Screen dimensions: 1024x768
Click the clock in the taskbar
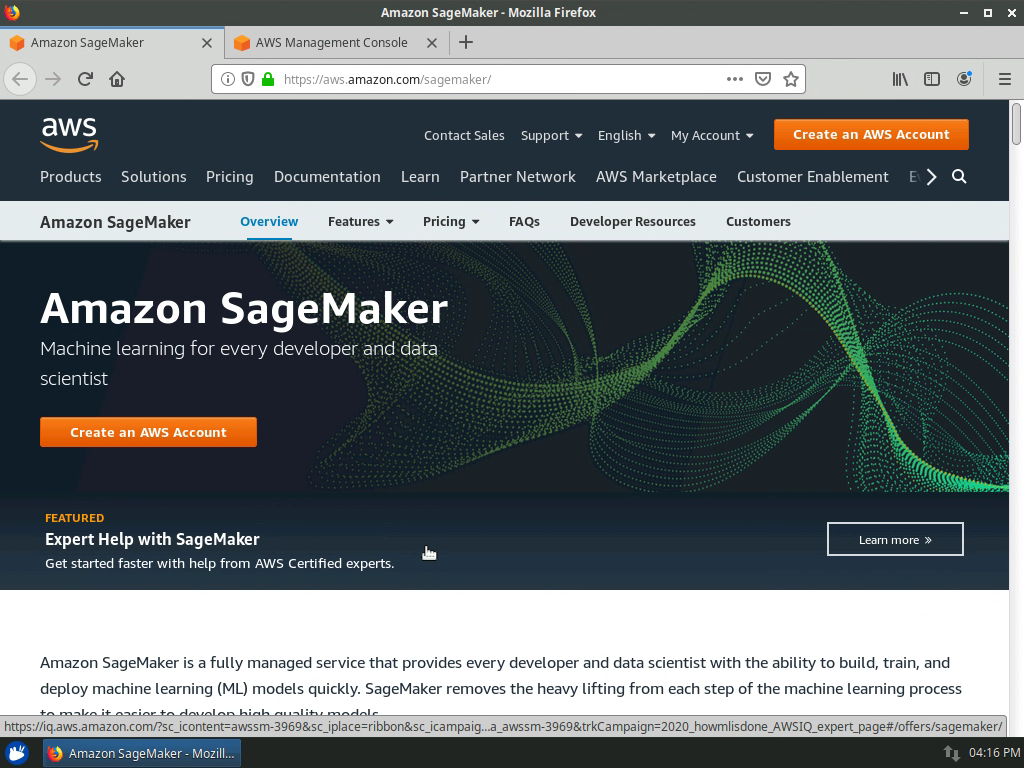coord(994,753)
